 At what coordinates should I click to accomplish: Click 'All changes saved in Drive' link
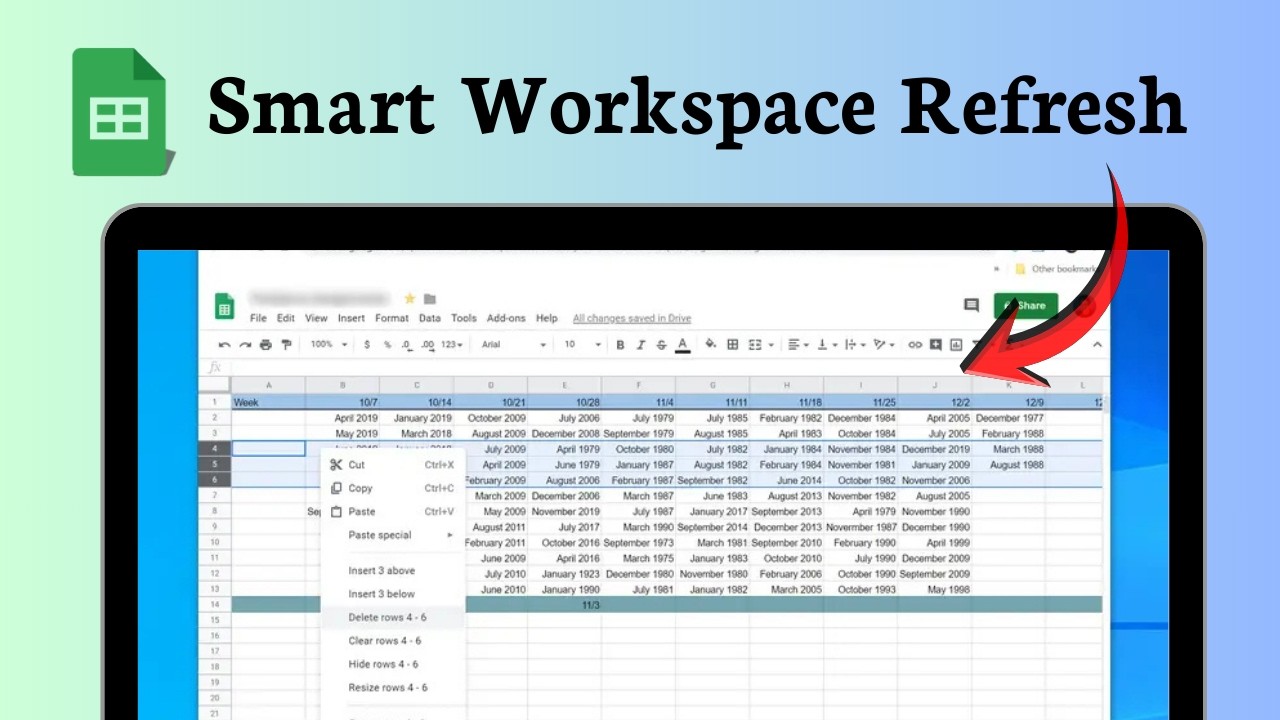click(632, 318)
